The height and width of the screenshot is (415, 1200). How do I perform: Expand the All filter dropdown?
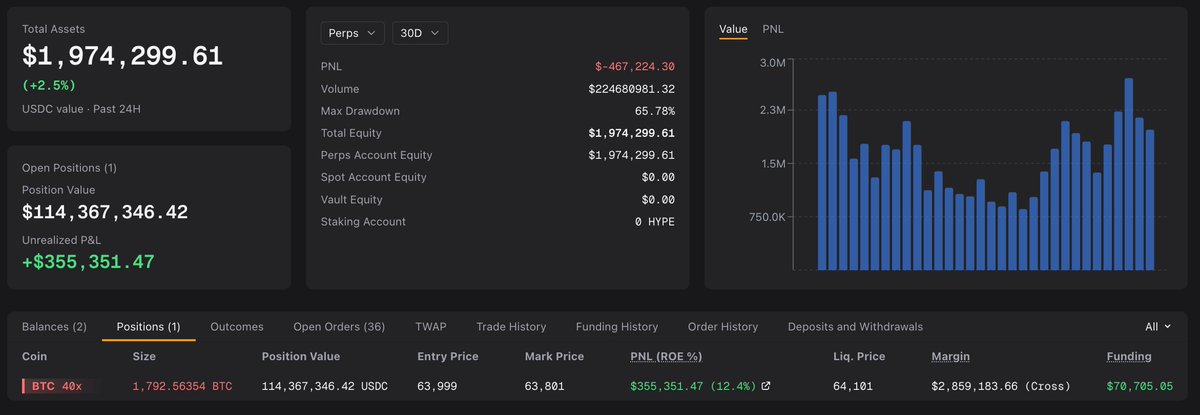1158,326
